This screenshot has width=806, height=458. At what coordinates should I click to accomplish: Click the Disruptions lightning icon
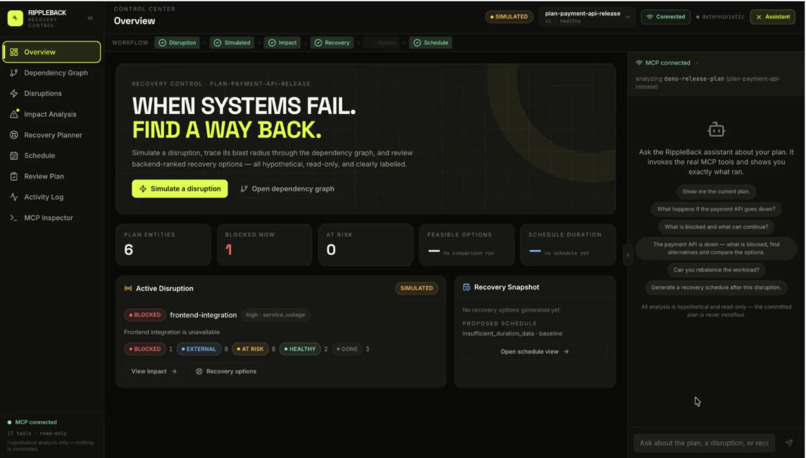14,94
